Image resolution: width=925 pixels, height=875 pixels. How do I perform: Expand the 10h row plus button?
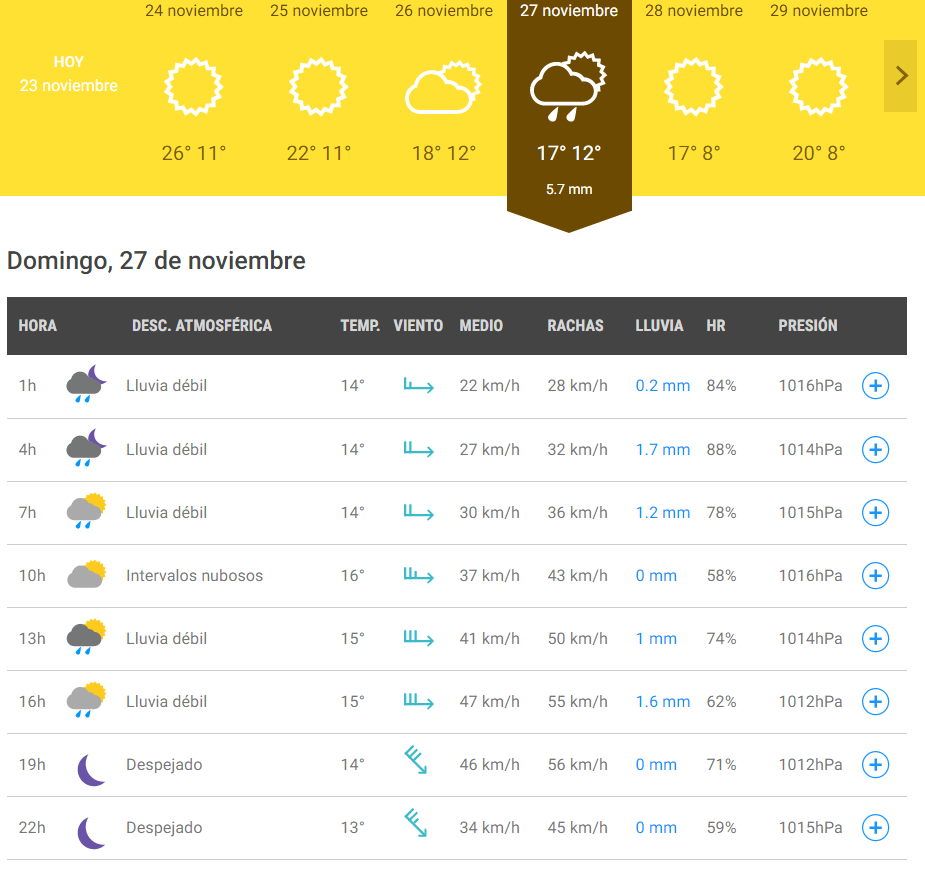click(875, 576)
